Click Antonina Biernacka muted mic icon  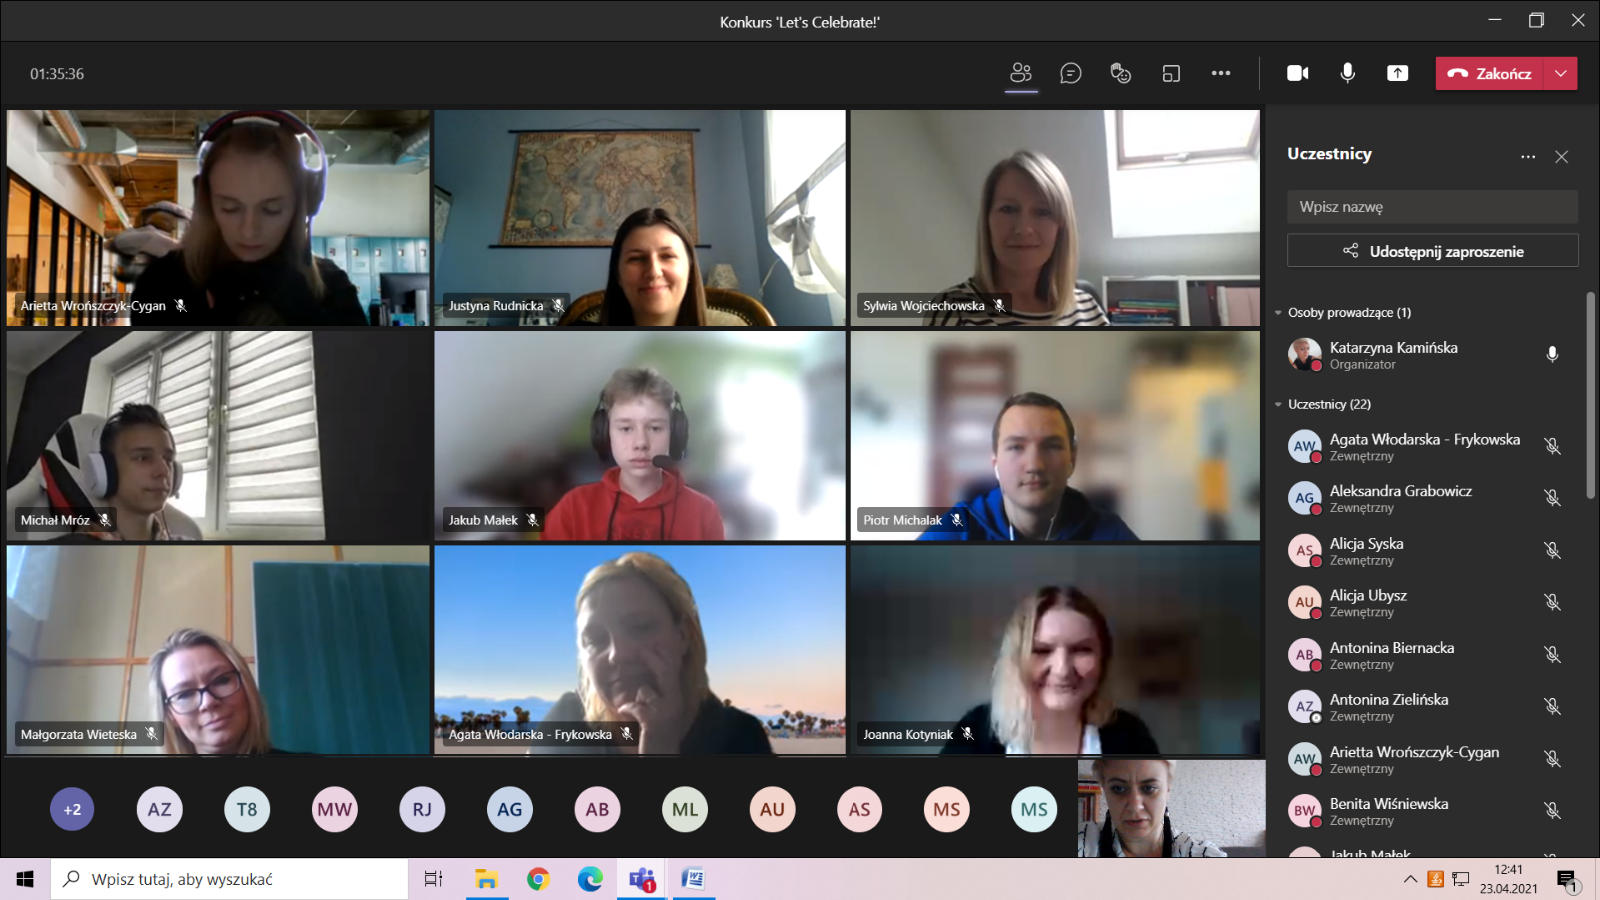pos(1552,654)
